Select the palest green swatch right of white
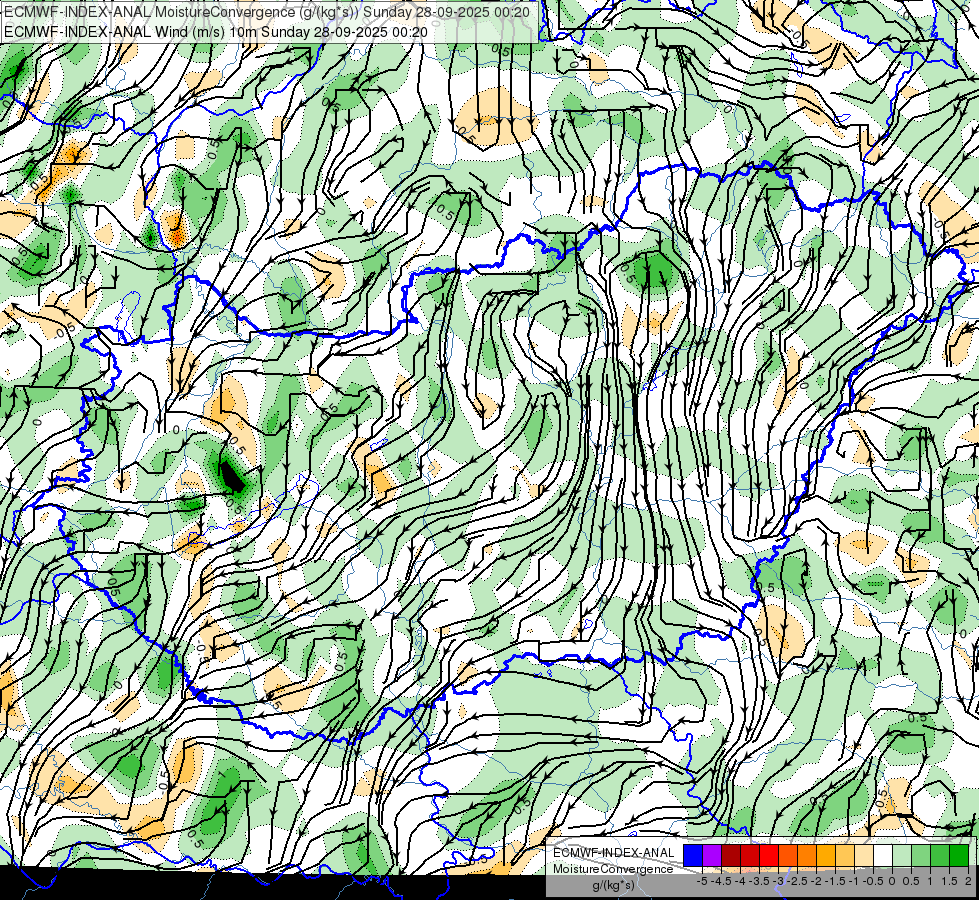Image resolution: width=979 pixels, height=900 pixels. point(902,855)
